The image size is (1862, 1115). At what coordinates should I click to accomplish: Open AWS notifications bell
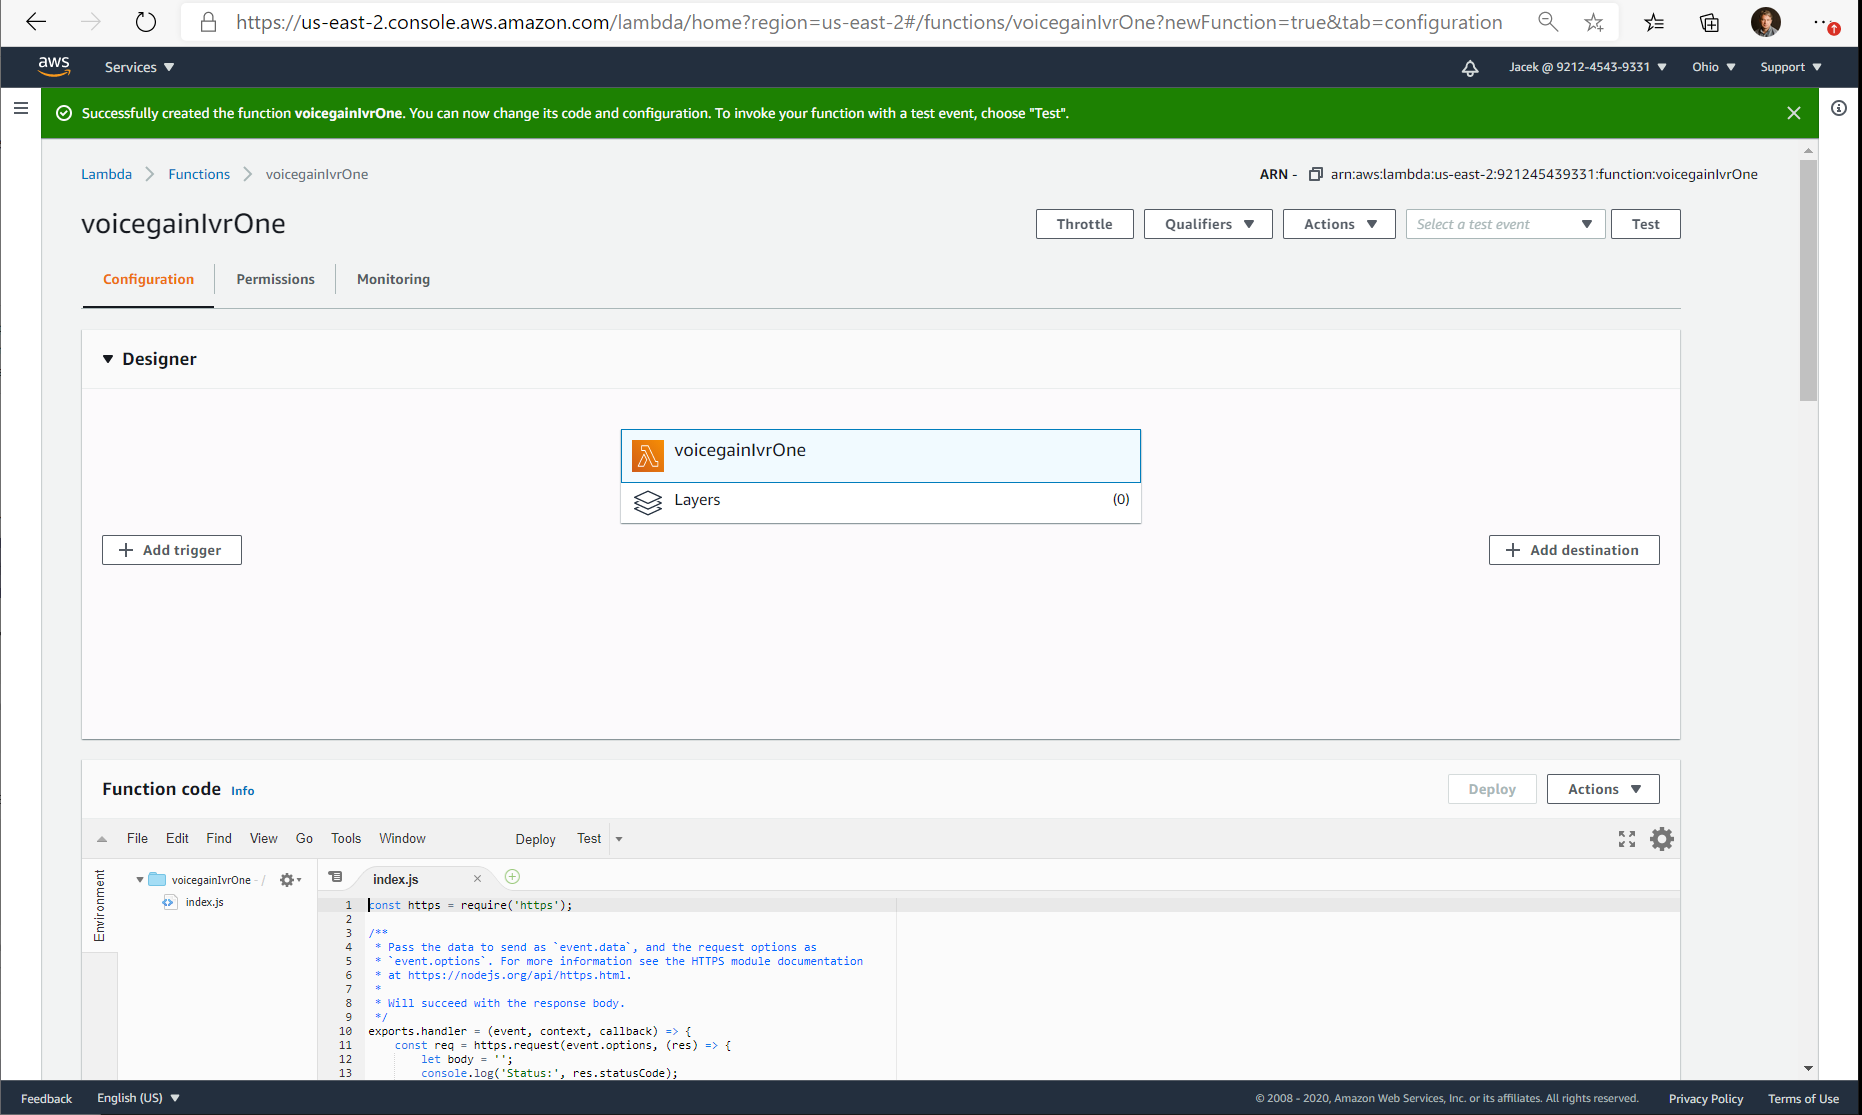1470,68
